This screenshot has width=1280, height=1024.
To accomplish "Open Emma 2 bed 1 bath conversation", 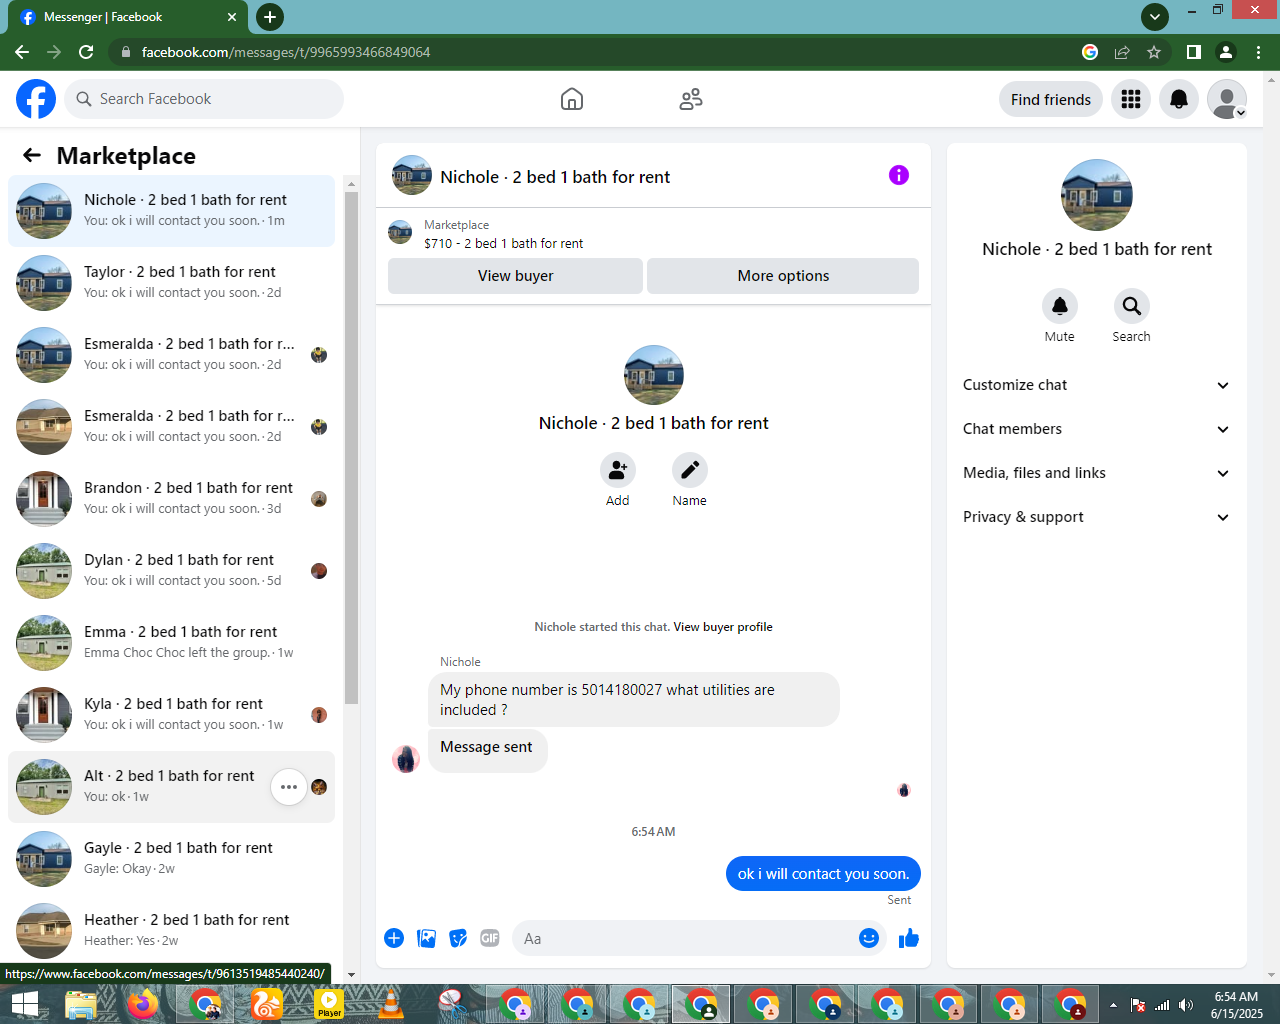I will (171, 643).
